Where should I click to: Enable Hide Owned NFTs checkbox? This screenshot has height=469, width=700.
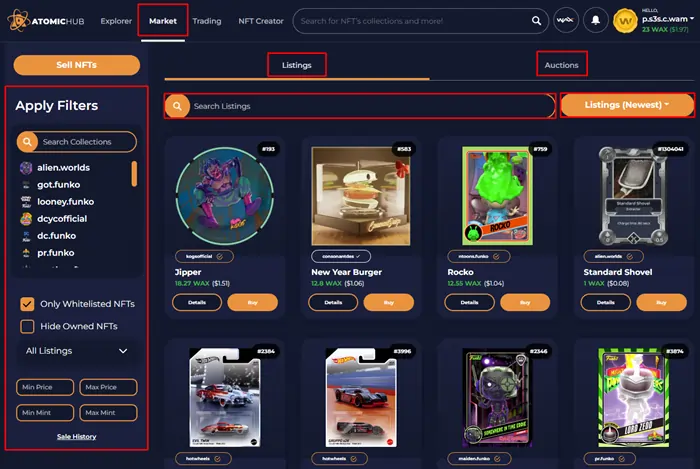(x=27, y=326)
